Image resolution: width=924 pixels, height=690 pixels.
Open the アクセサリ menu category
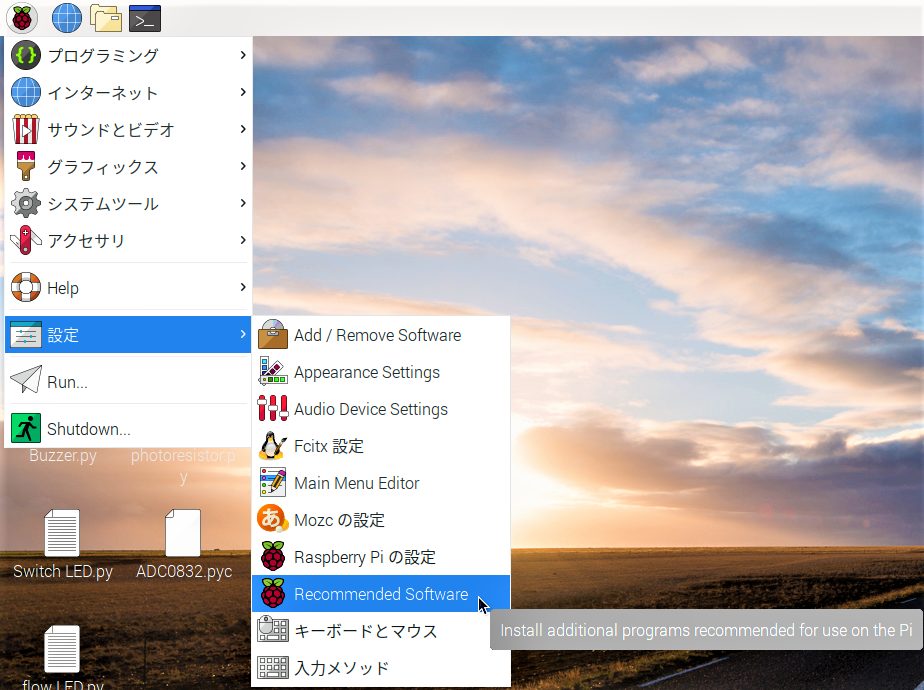128,240
